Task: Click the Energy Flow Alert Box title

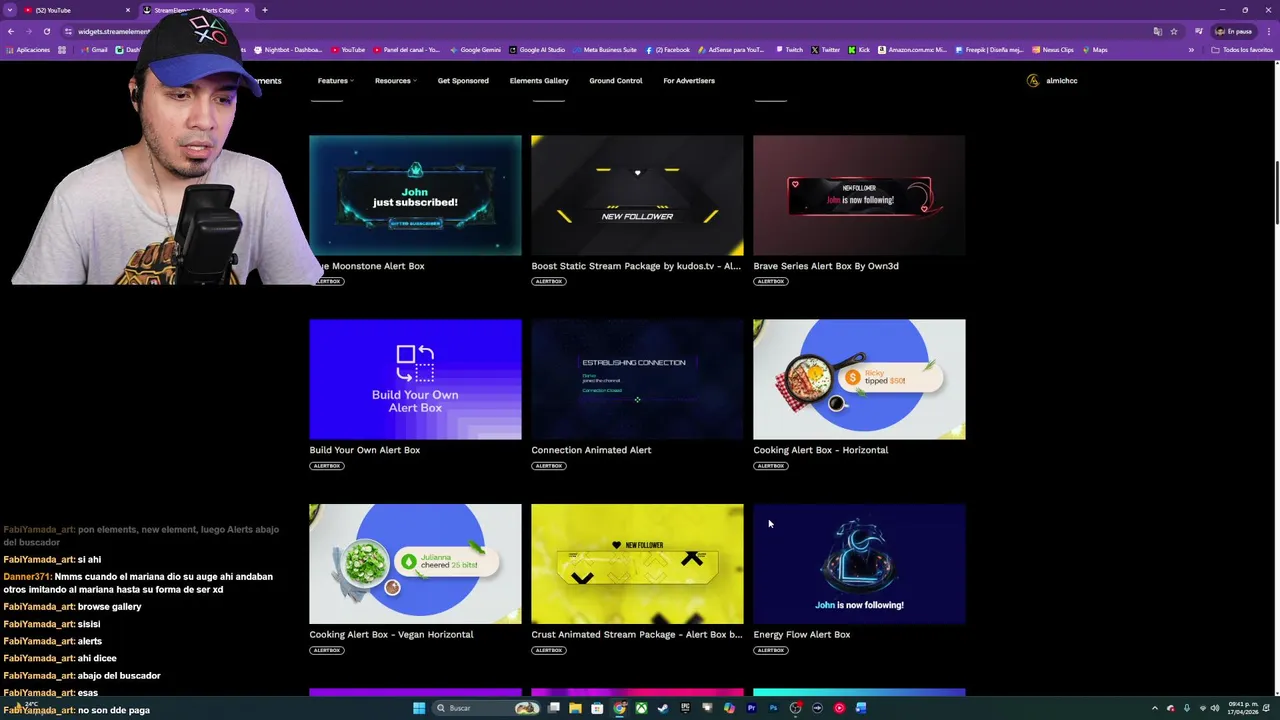Action: (x=802, y=634)
